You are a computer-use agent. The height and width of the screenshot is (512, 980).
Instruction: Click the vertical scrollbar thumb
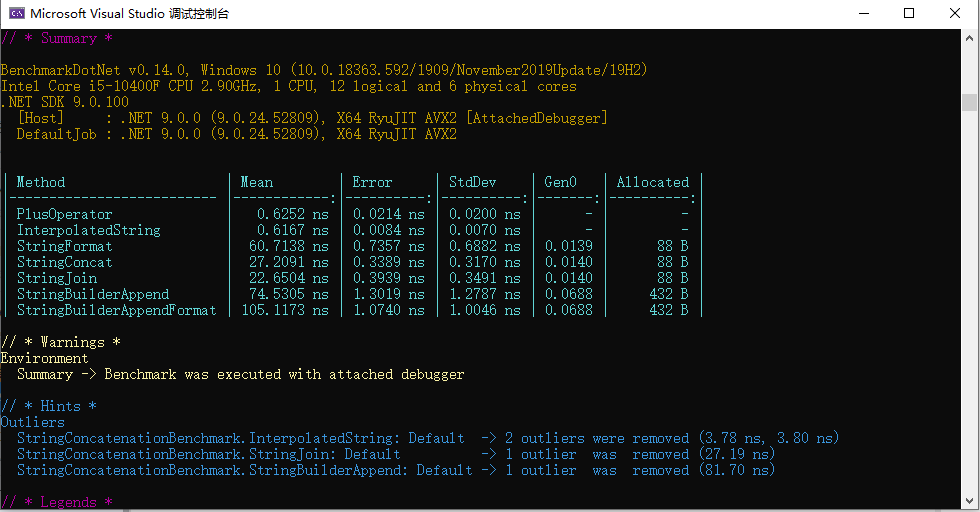click(x=969, y=102)
